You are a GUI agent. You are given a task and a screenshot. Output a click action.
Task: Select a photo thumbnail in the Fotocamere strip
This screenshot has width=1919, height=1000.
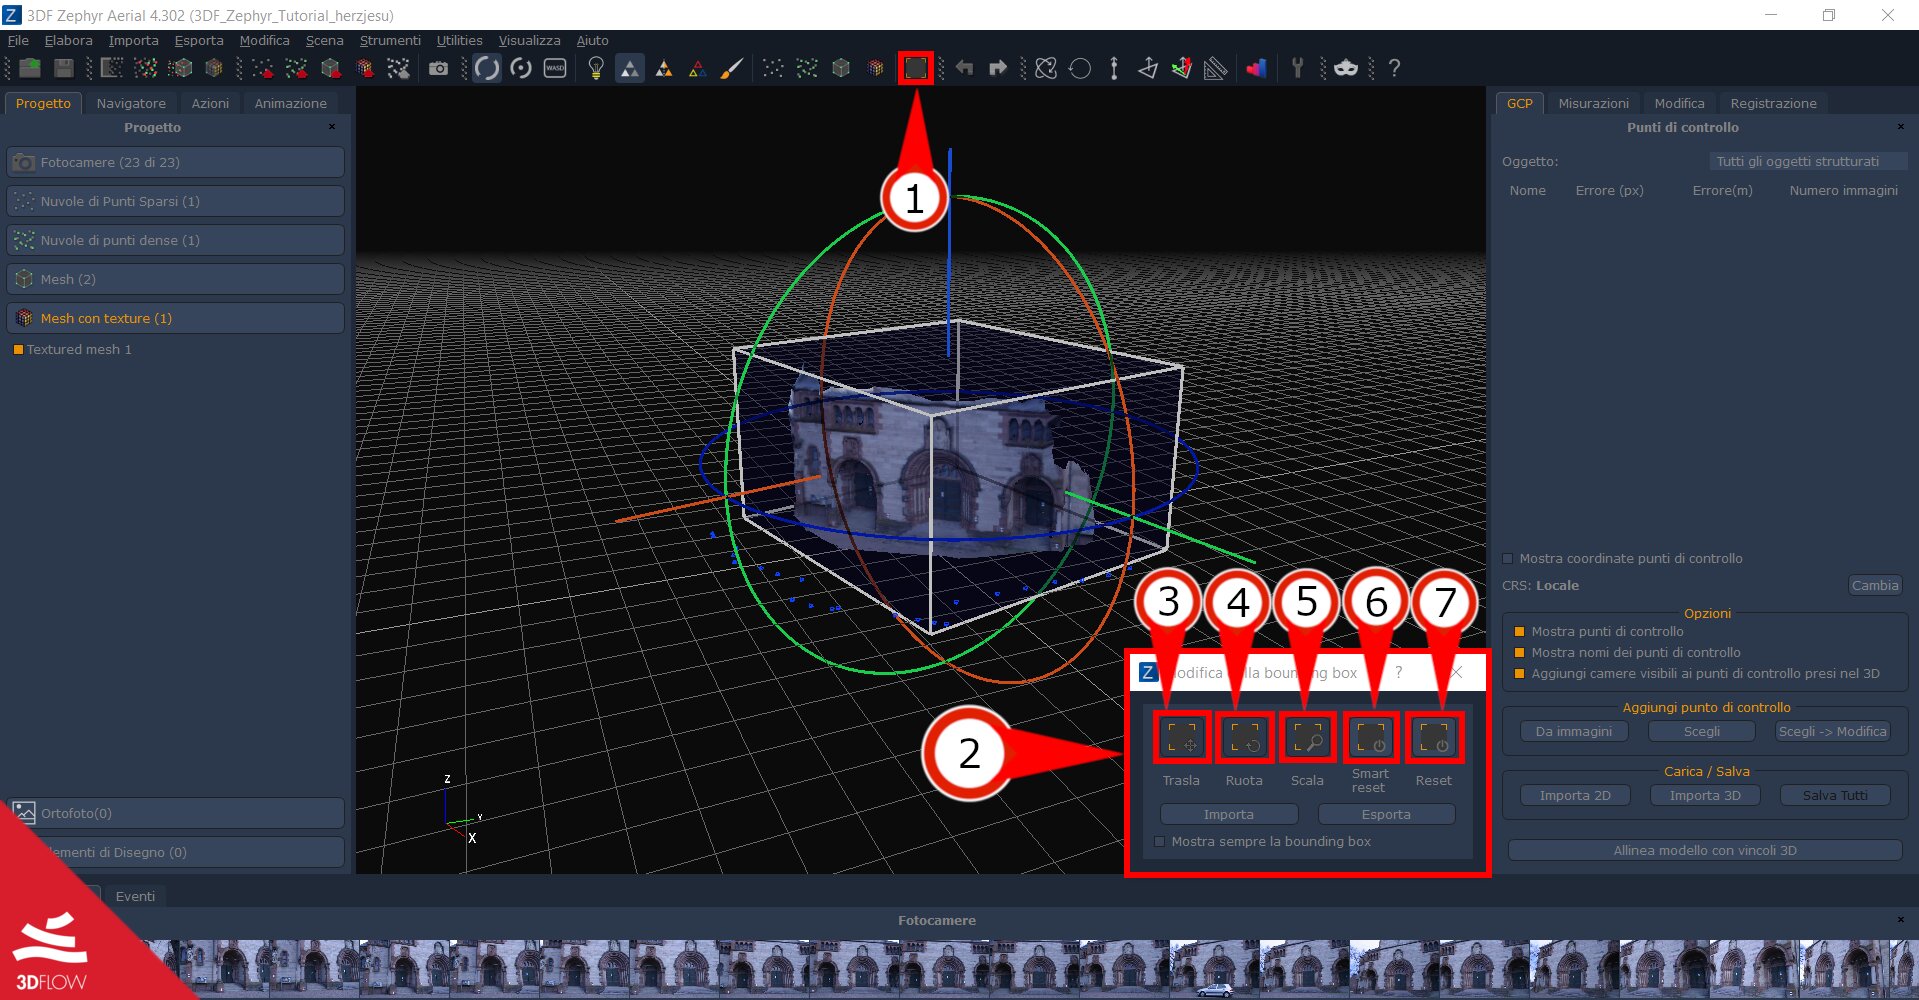click(400, 965)
